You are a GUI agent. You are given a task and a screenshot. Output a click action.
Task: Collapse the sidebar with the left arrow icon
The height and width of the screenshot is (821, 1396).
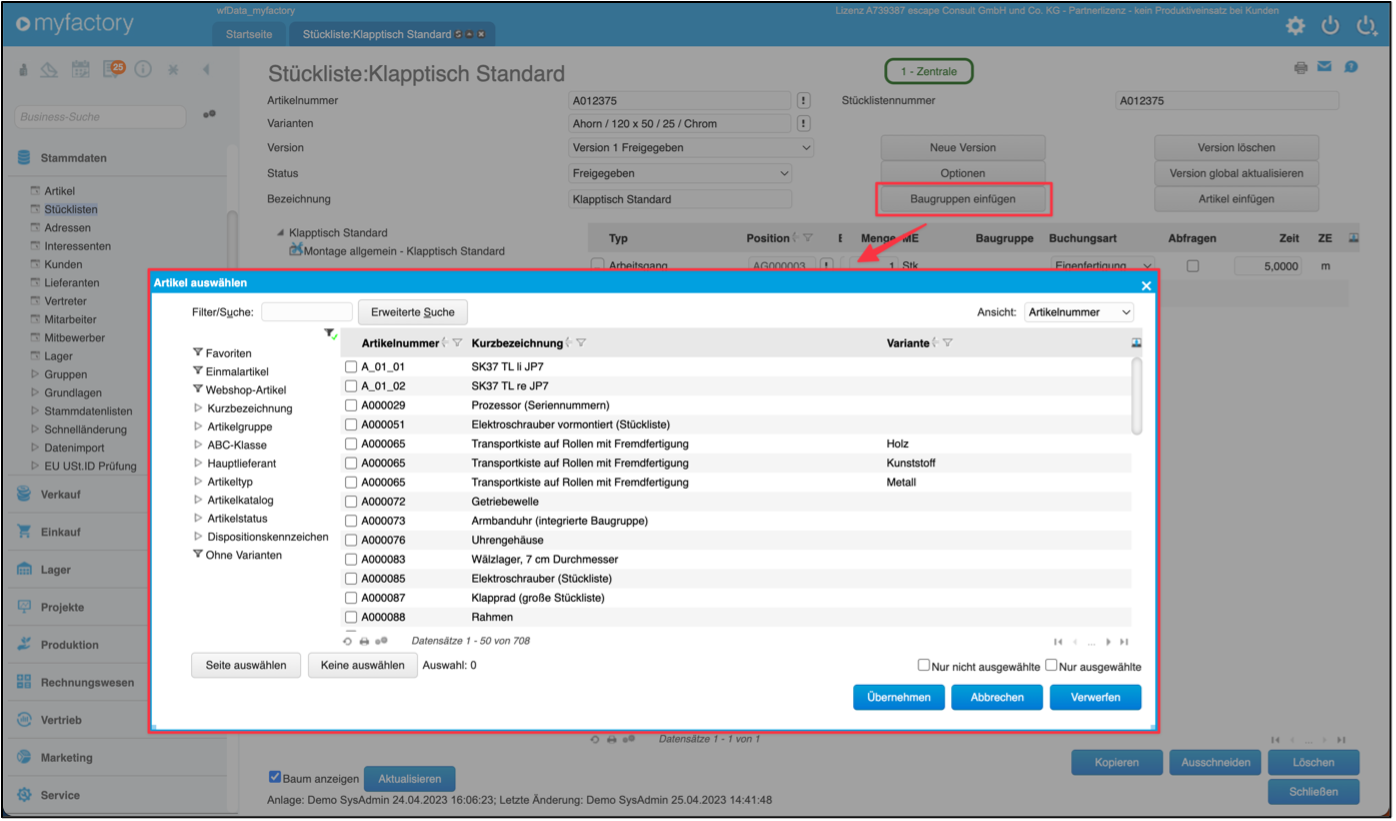[x=206, y=70]
